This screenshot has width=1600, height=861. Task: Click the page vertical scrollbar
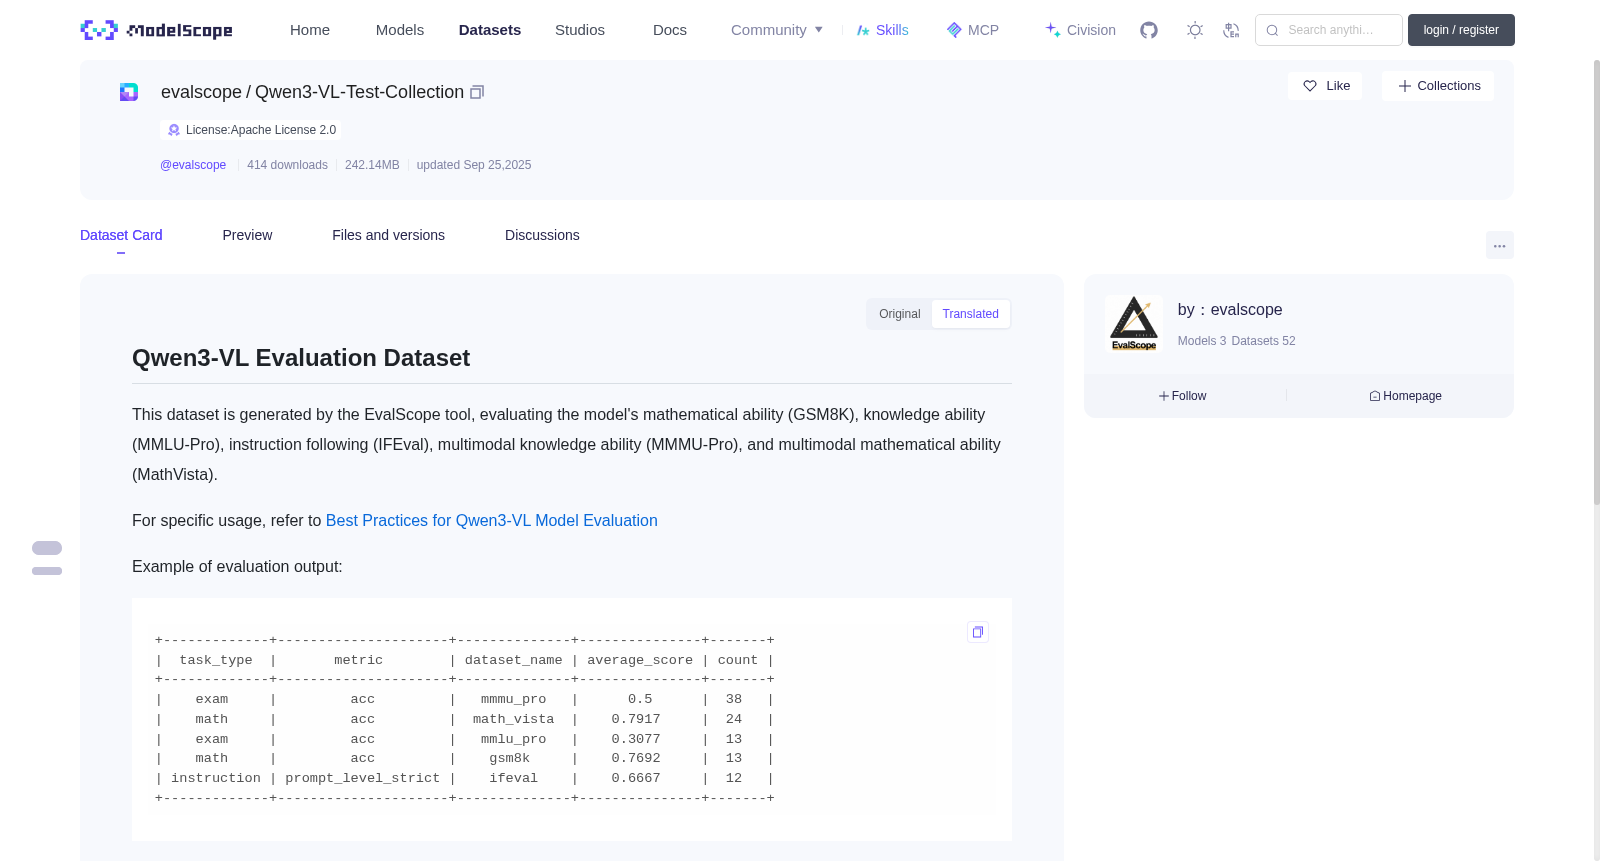click(1596, 282)
